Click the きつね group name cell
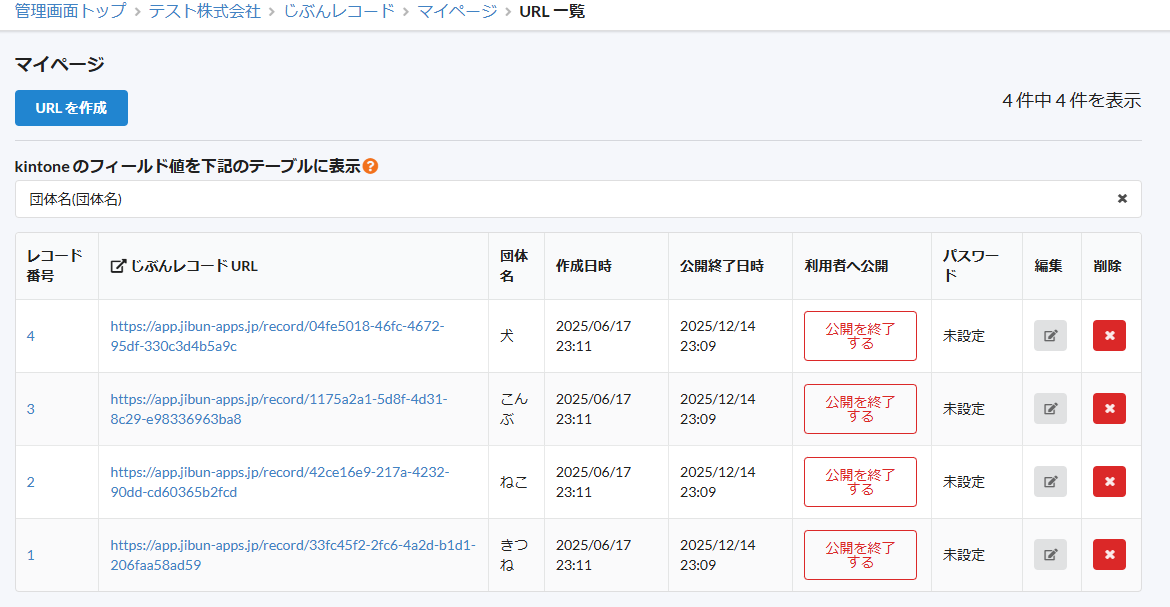This screenshot has height=607, width=1170. pos(514,555)
